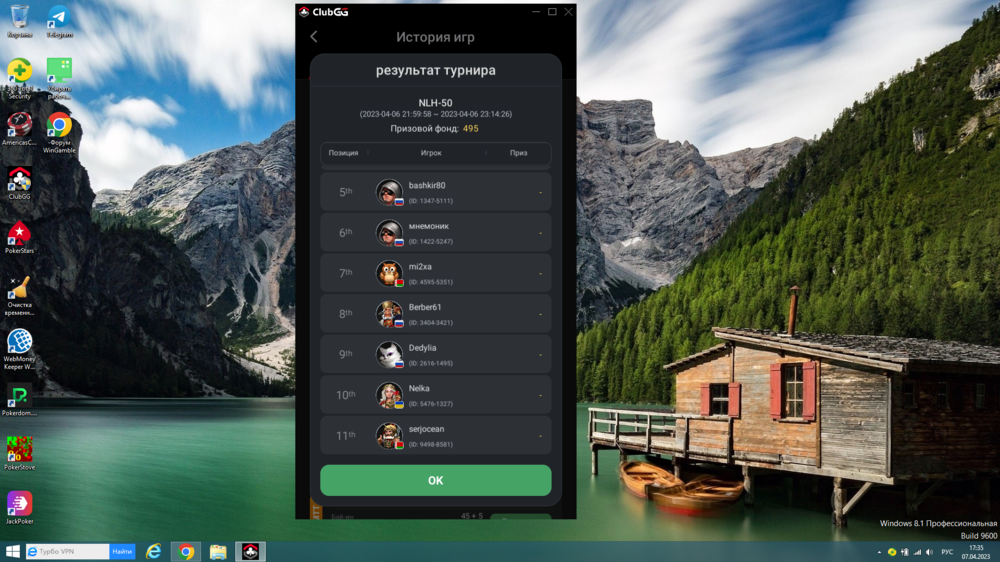Switch the РУС keyboard language indicator
Screen dimensions: 1000x562
[947, 552]
